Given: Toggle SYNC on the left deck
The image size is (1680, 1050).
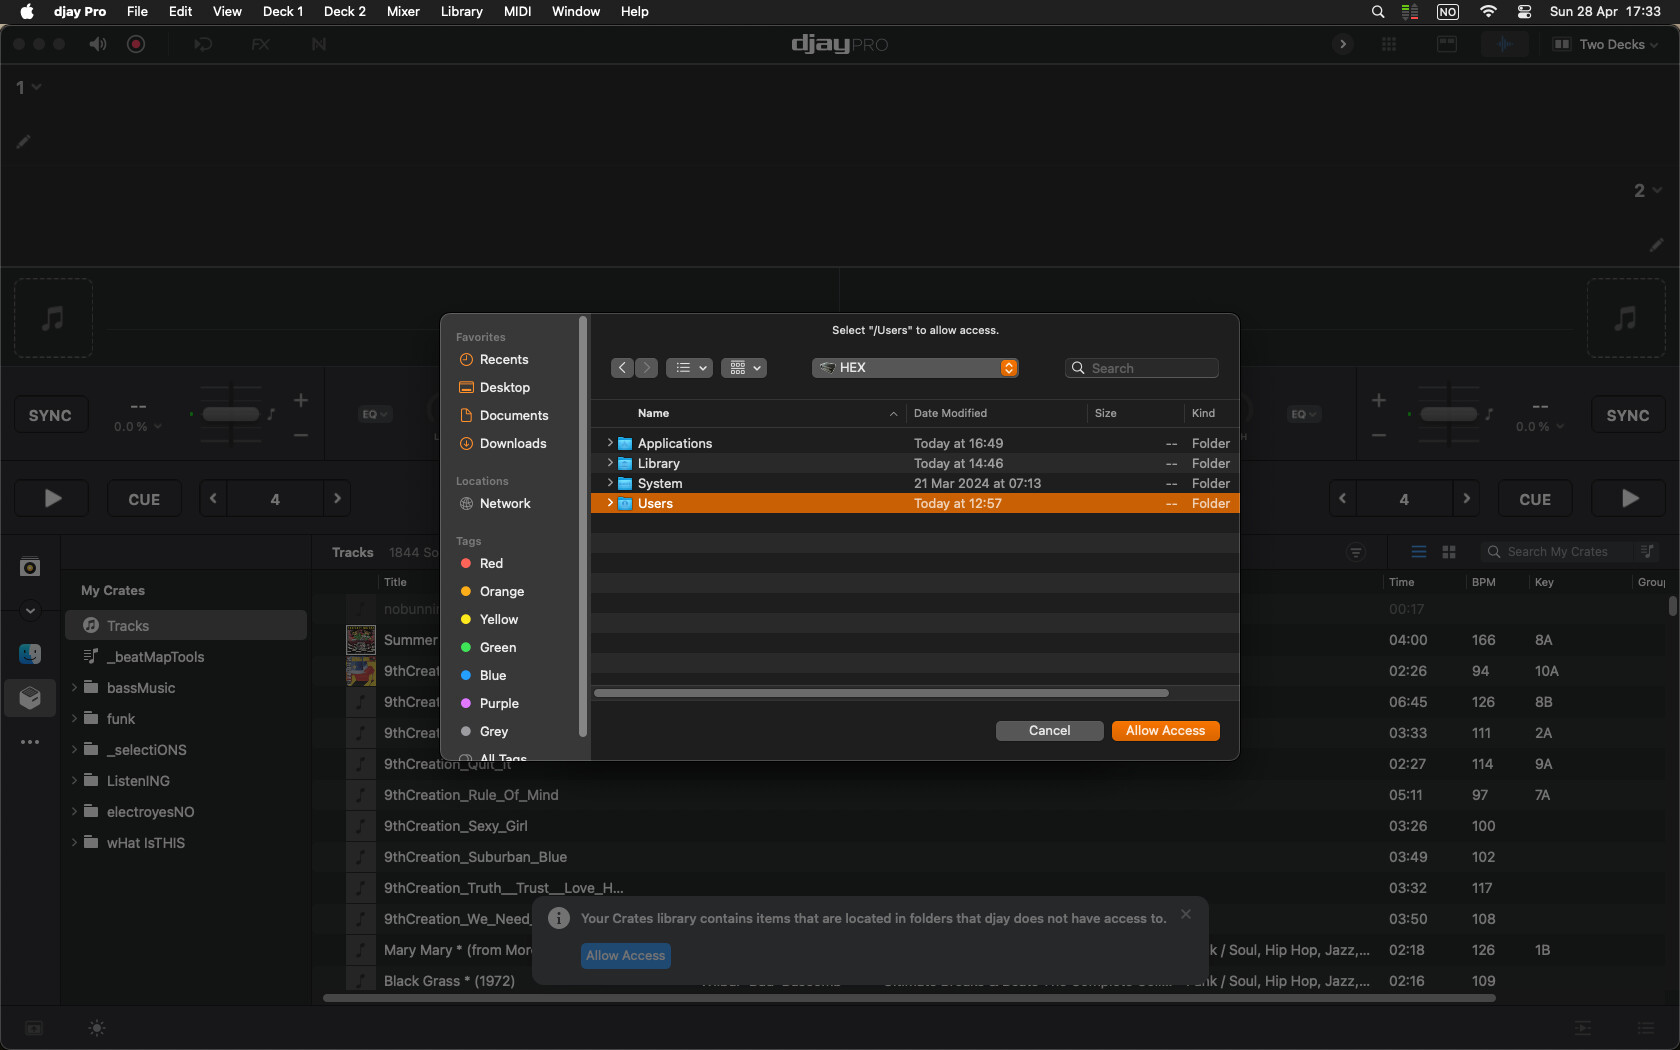Looking at the screenshot, I should (x=50, y=415).
